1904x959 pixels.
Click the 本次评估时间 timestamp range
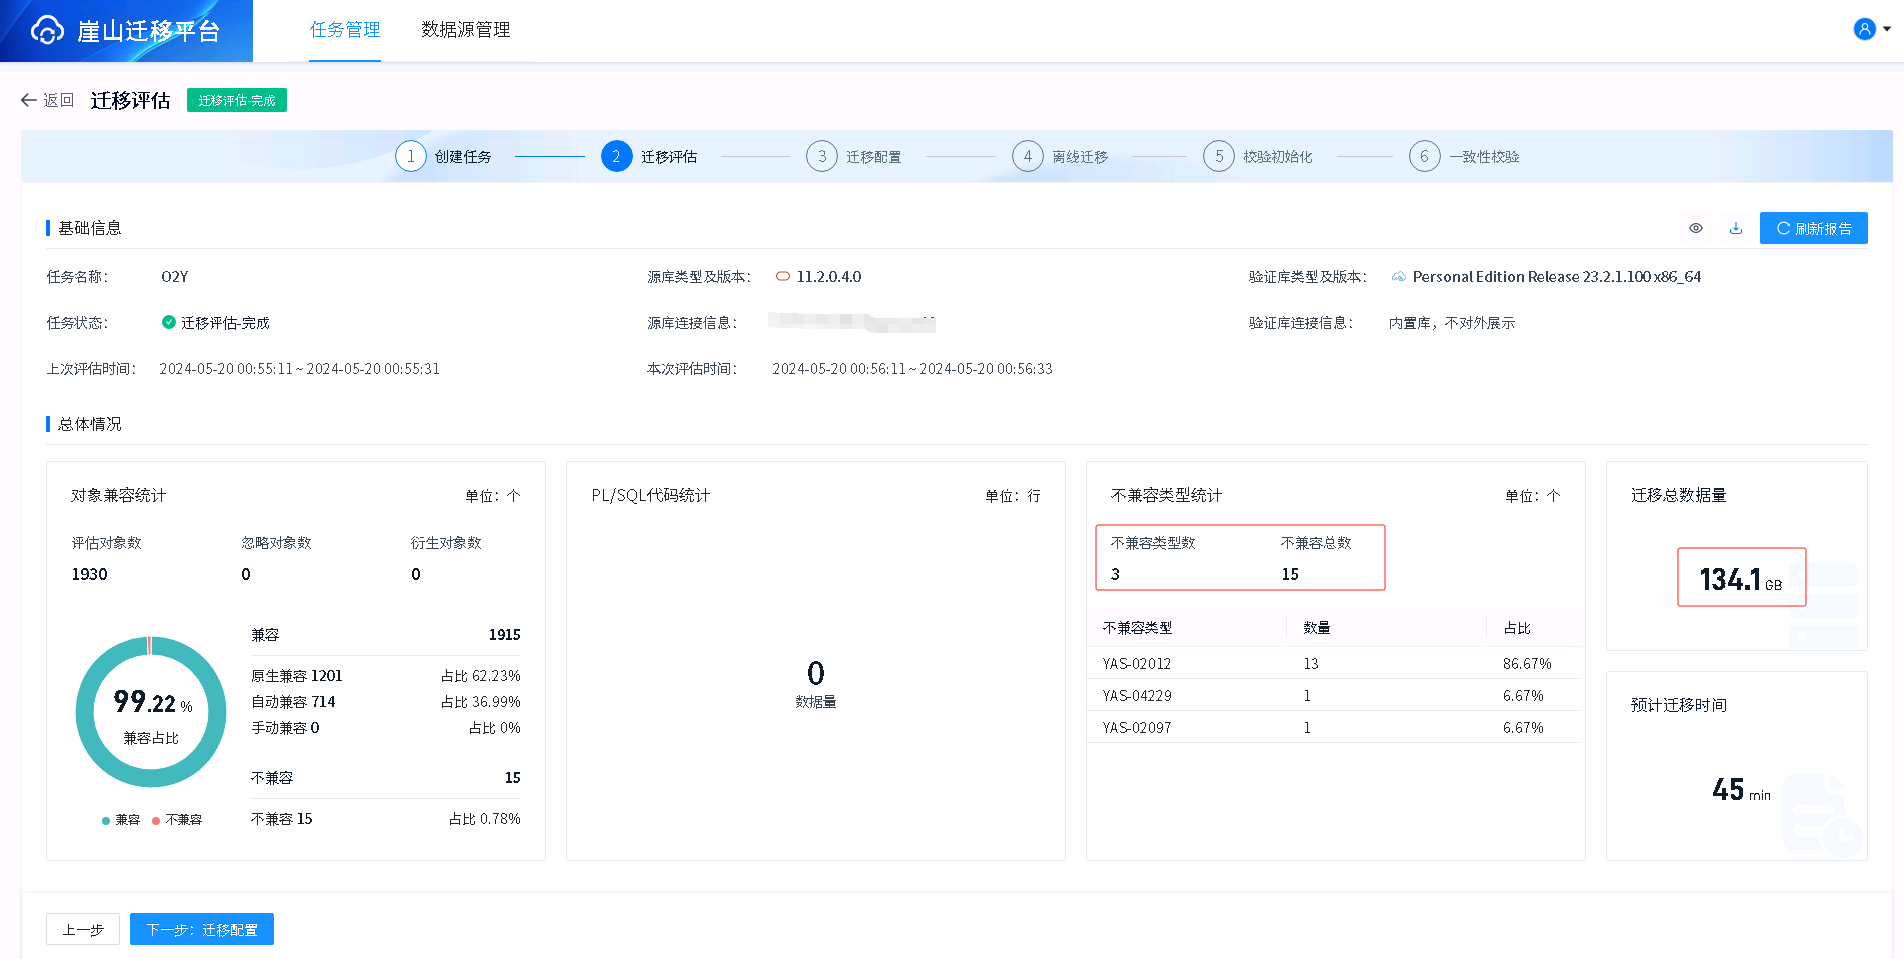tap(912, 368)
